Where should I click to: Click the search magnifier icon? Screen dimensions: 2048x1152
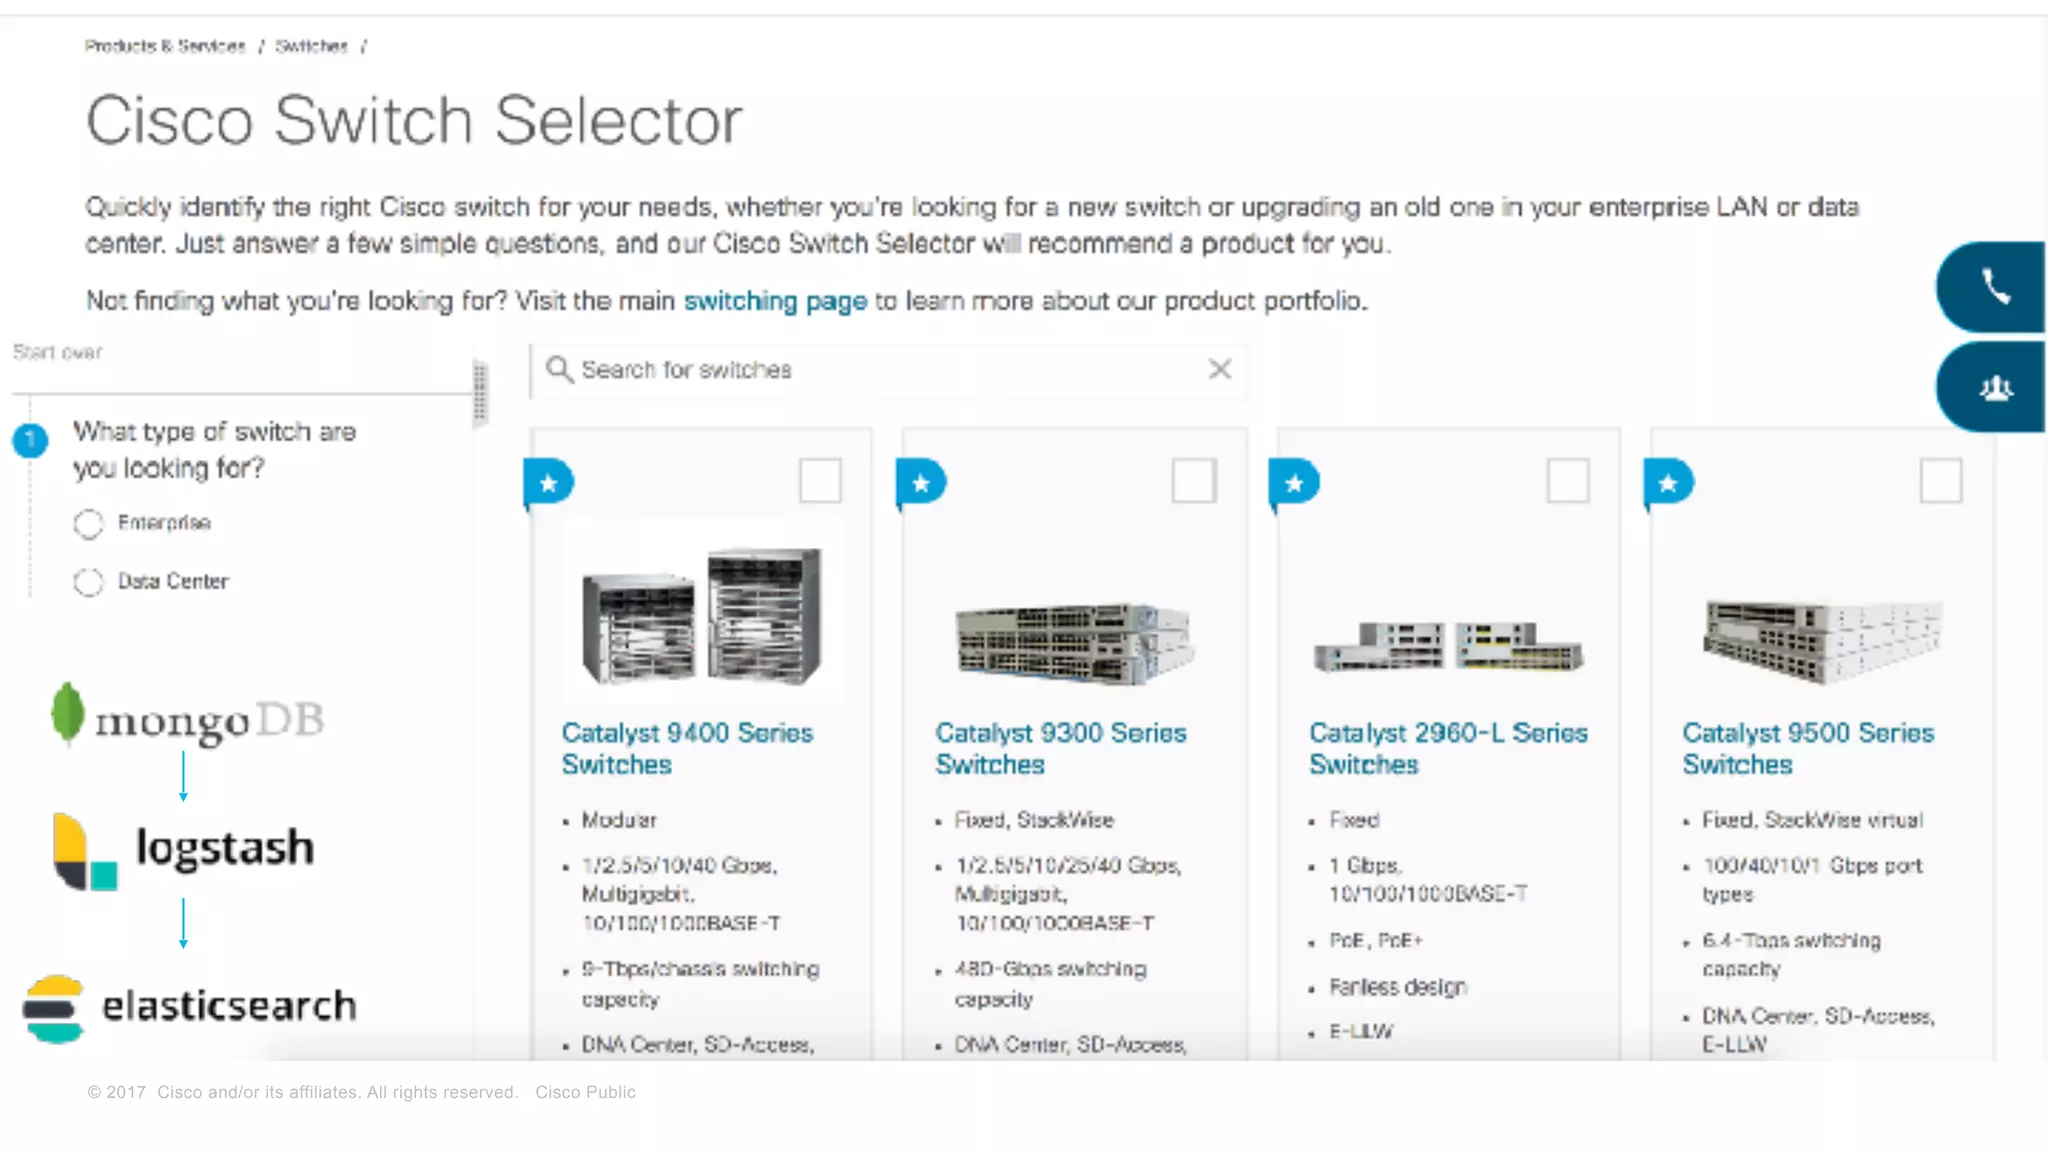point(559,370)
